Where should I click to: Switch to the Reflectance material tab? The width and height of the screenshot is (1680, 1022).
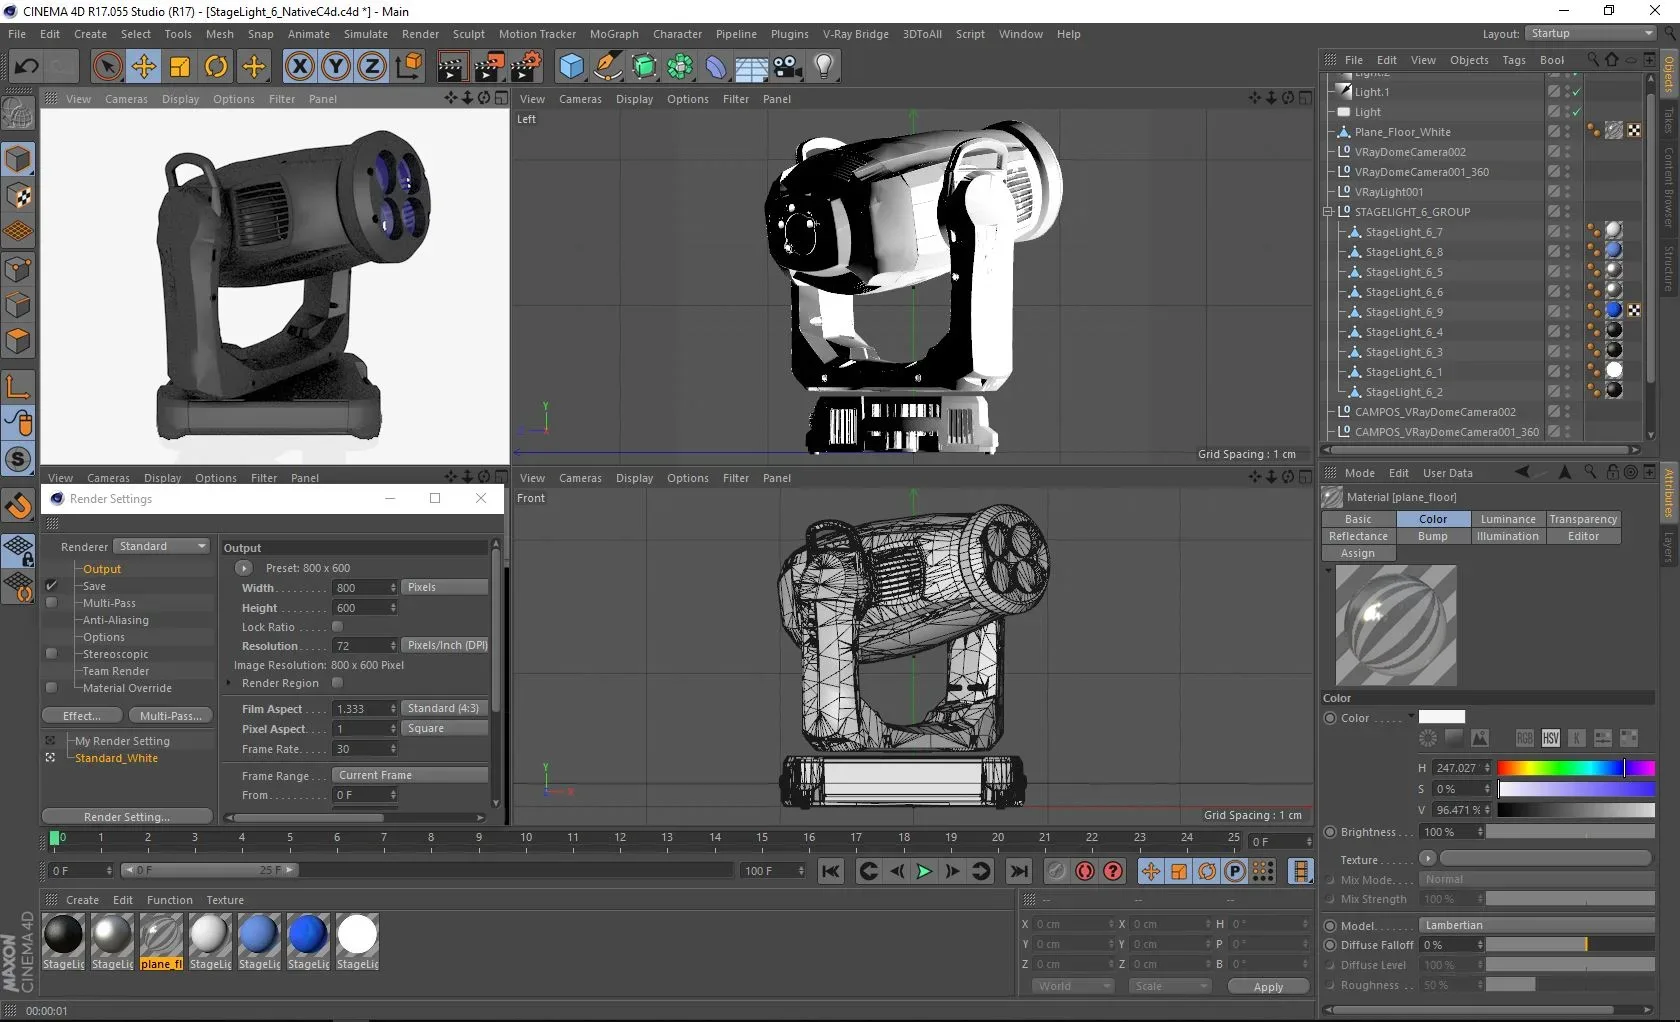pos(1358,536)
